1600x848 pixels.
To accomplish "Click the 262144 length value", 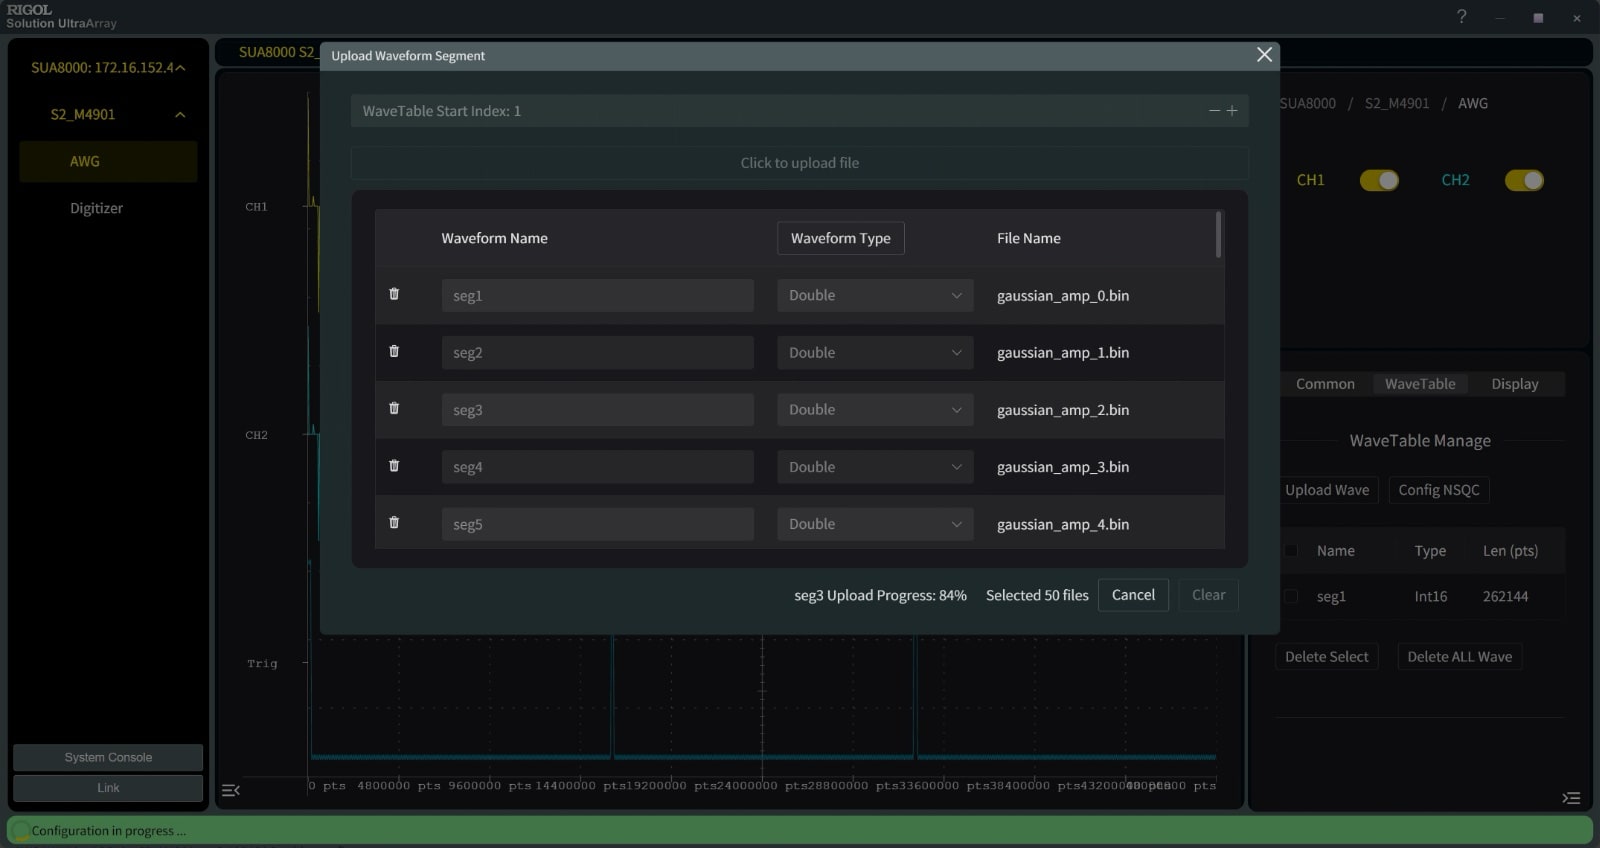I will [x=1505, y=596].
